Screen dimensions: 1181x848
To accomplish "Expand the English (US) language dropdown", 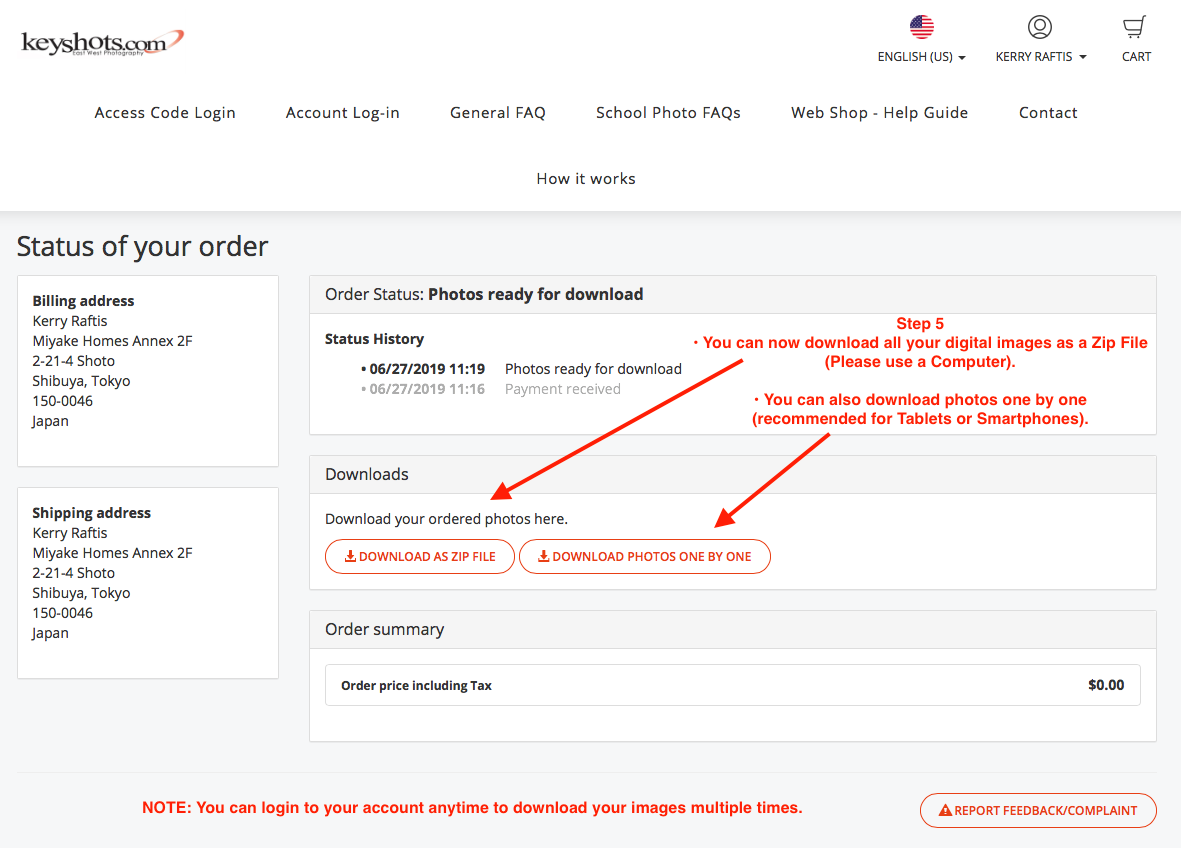I will tap(921, 57).
